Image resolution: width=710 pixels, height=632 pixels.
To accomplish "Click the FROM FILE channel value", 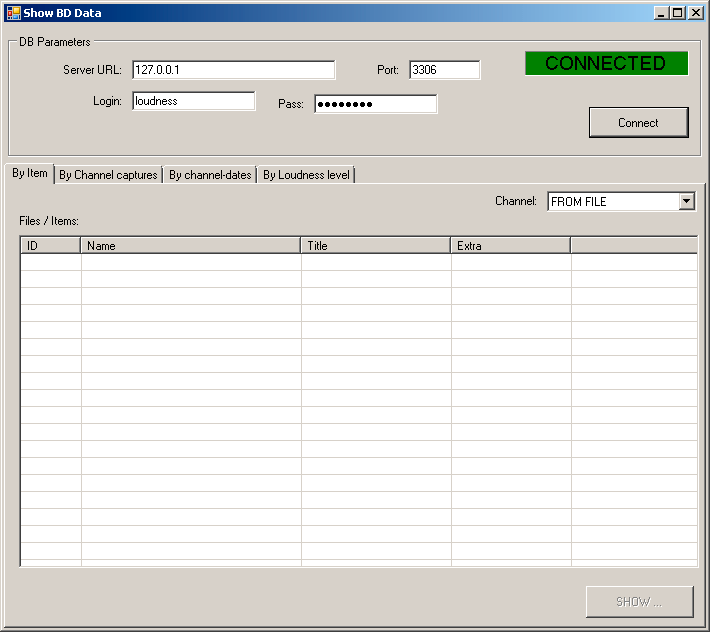I will (579, 201).
